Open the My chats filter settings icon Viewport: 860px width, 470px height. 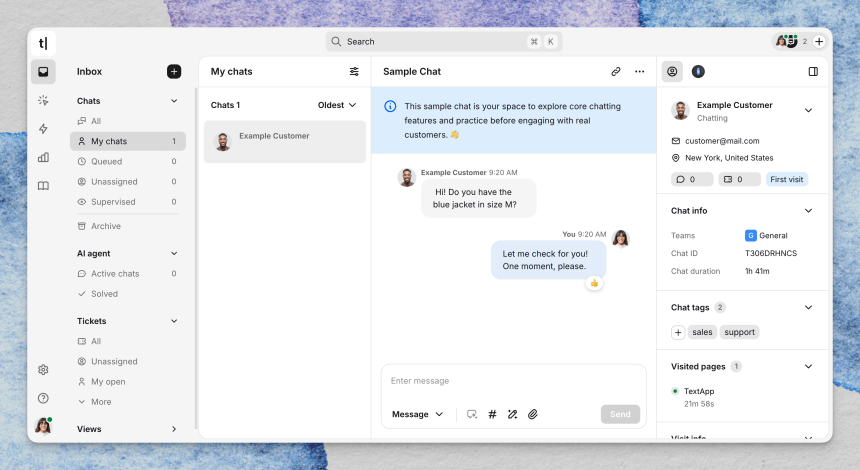coord(354,71)
